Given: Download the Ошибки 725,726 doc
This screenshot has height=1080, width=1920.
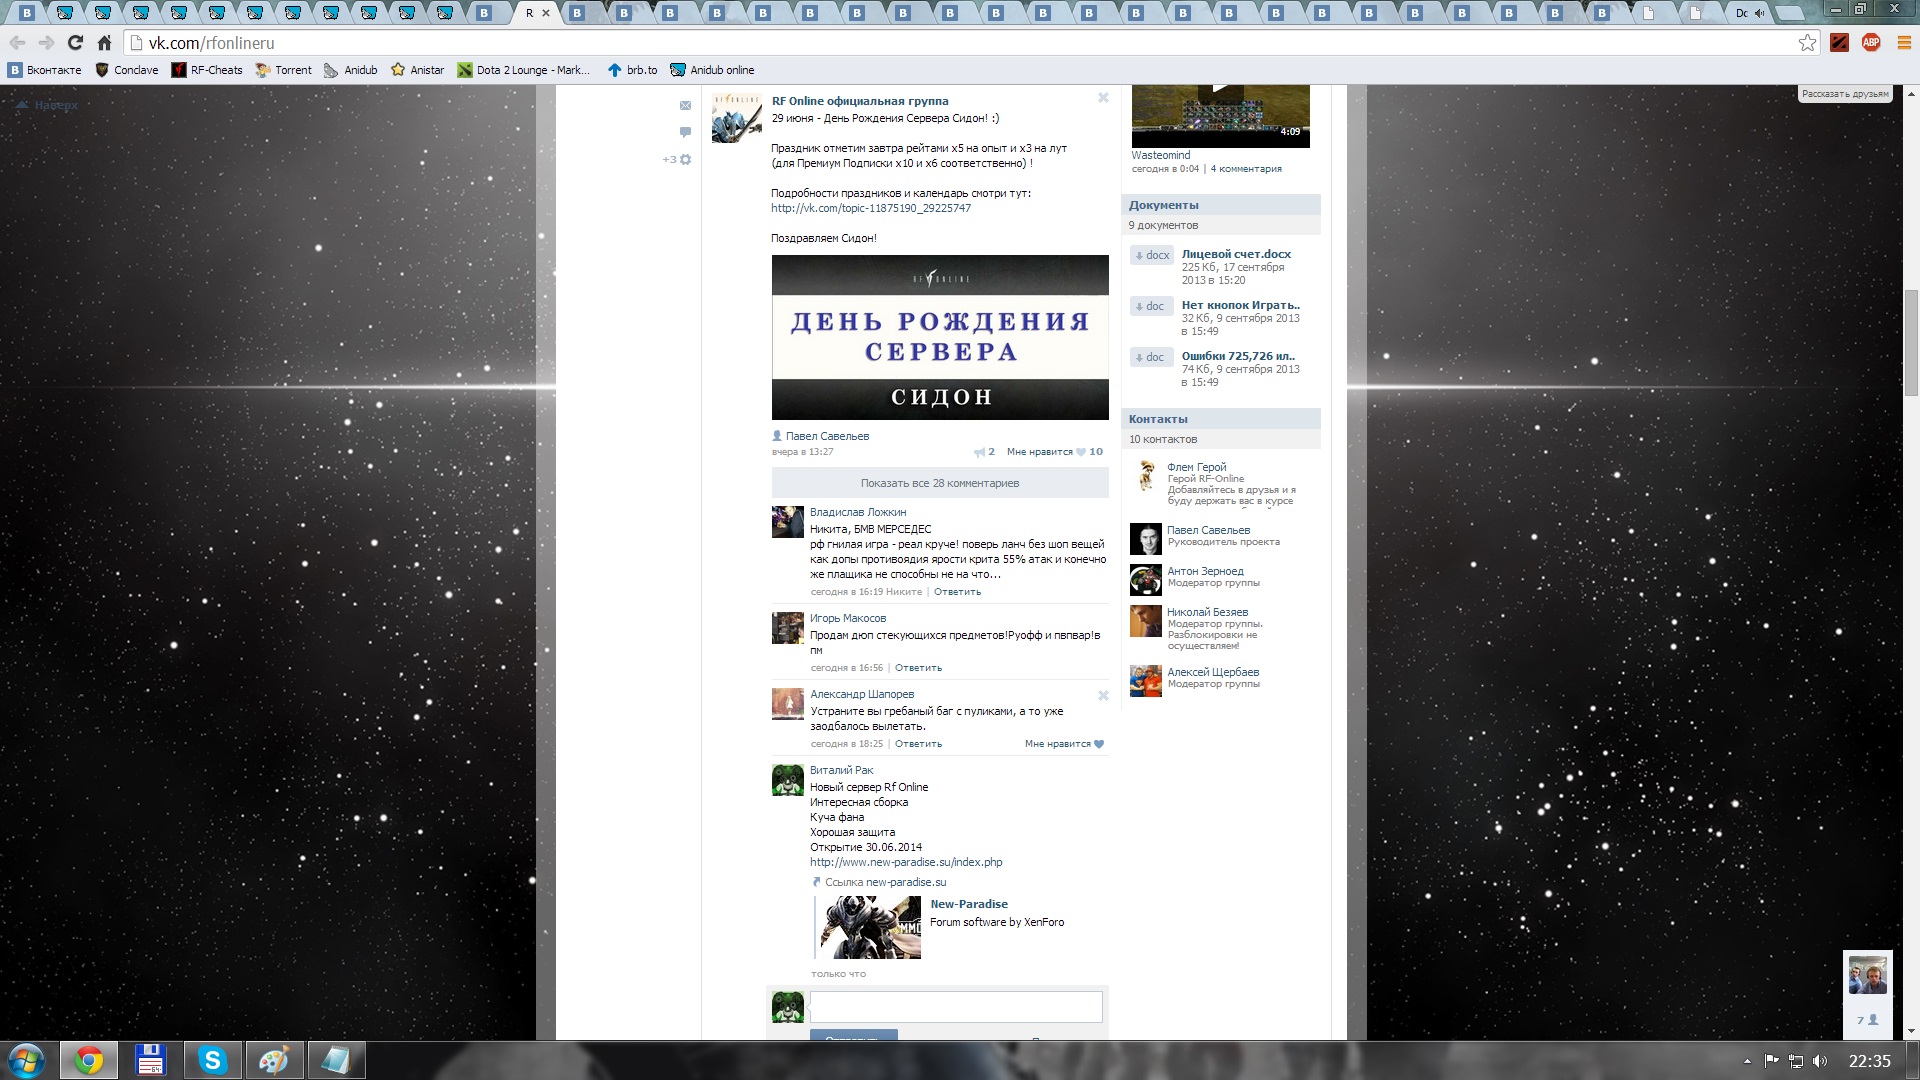Looking at the screenshot, I should [x=1238, y=356].
